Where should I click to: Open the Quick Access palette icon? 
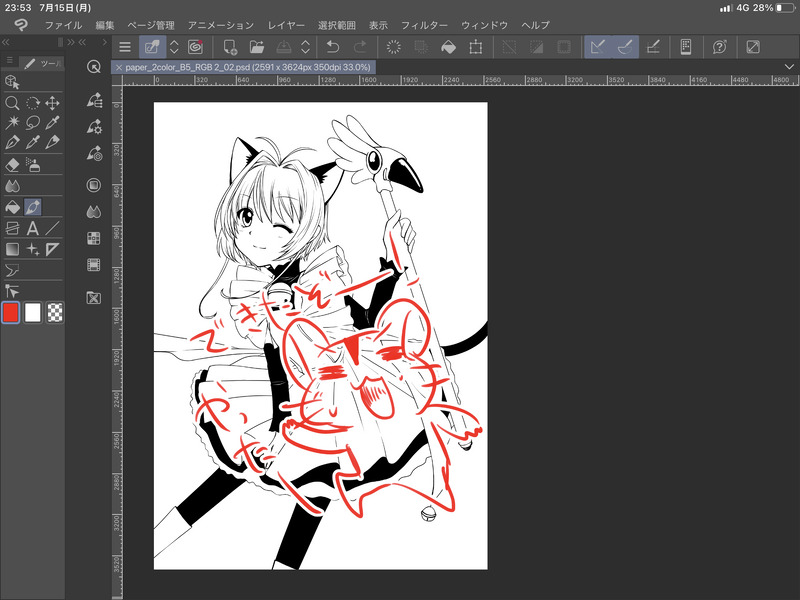click(94, 66)
